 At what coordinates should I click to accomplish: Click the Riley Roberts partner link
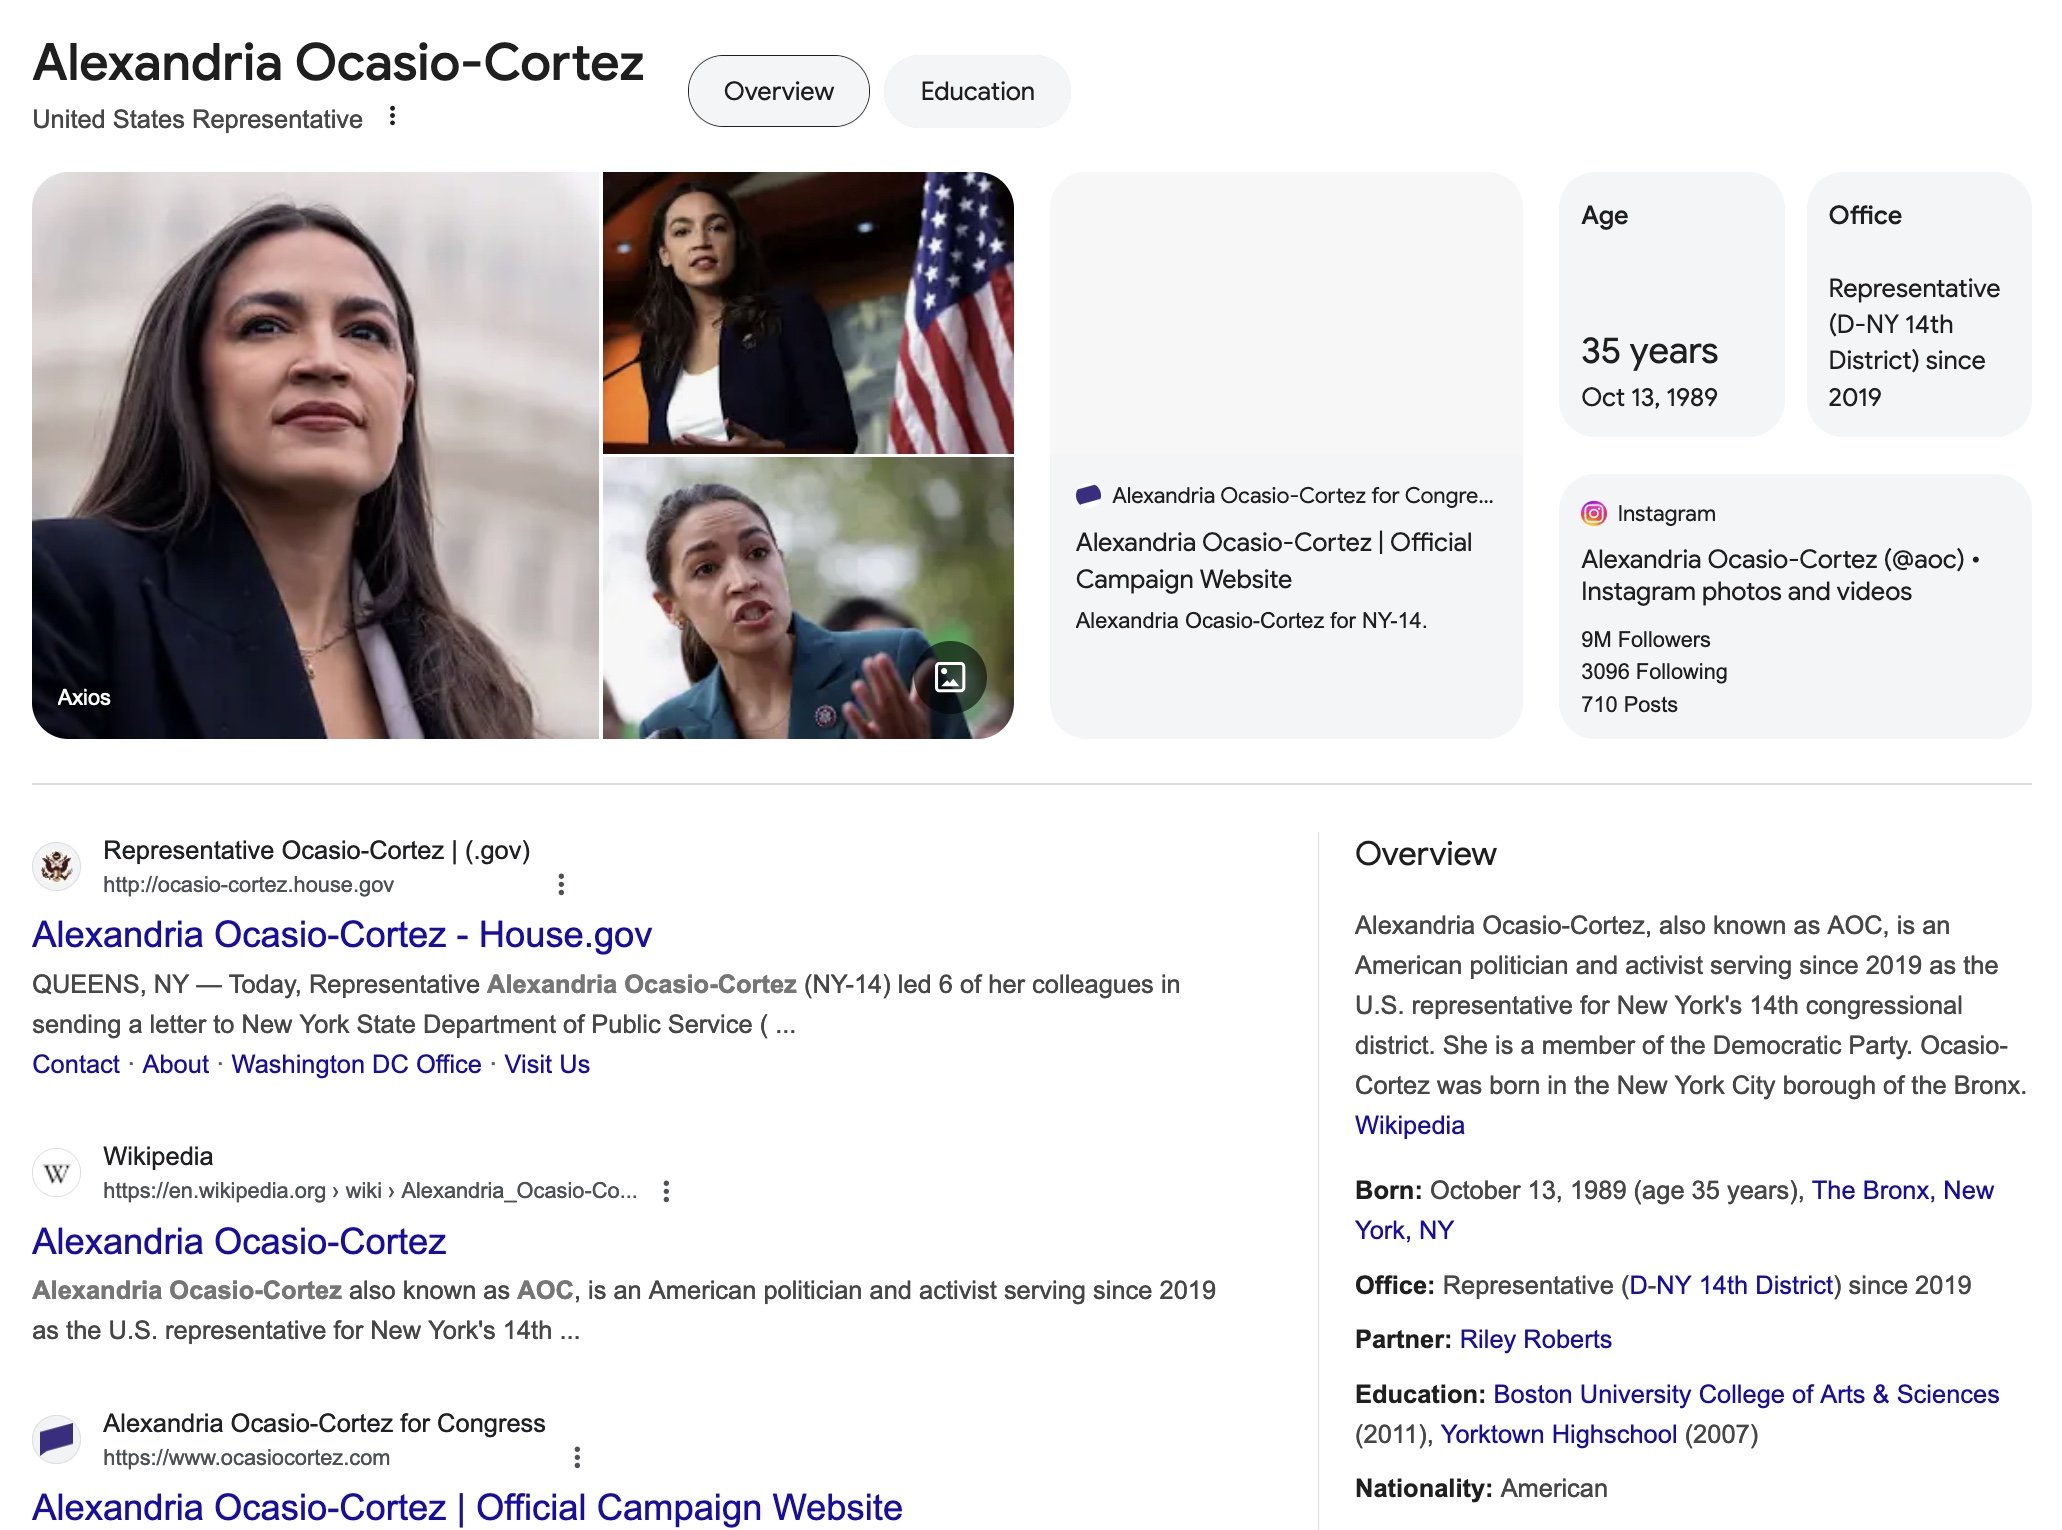click(1535, 1339)
